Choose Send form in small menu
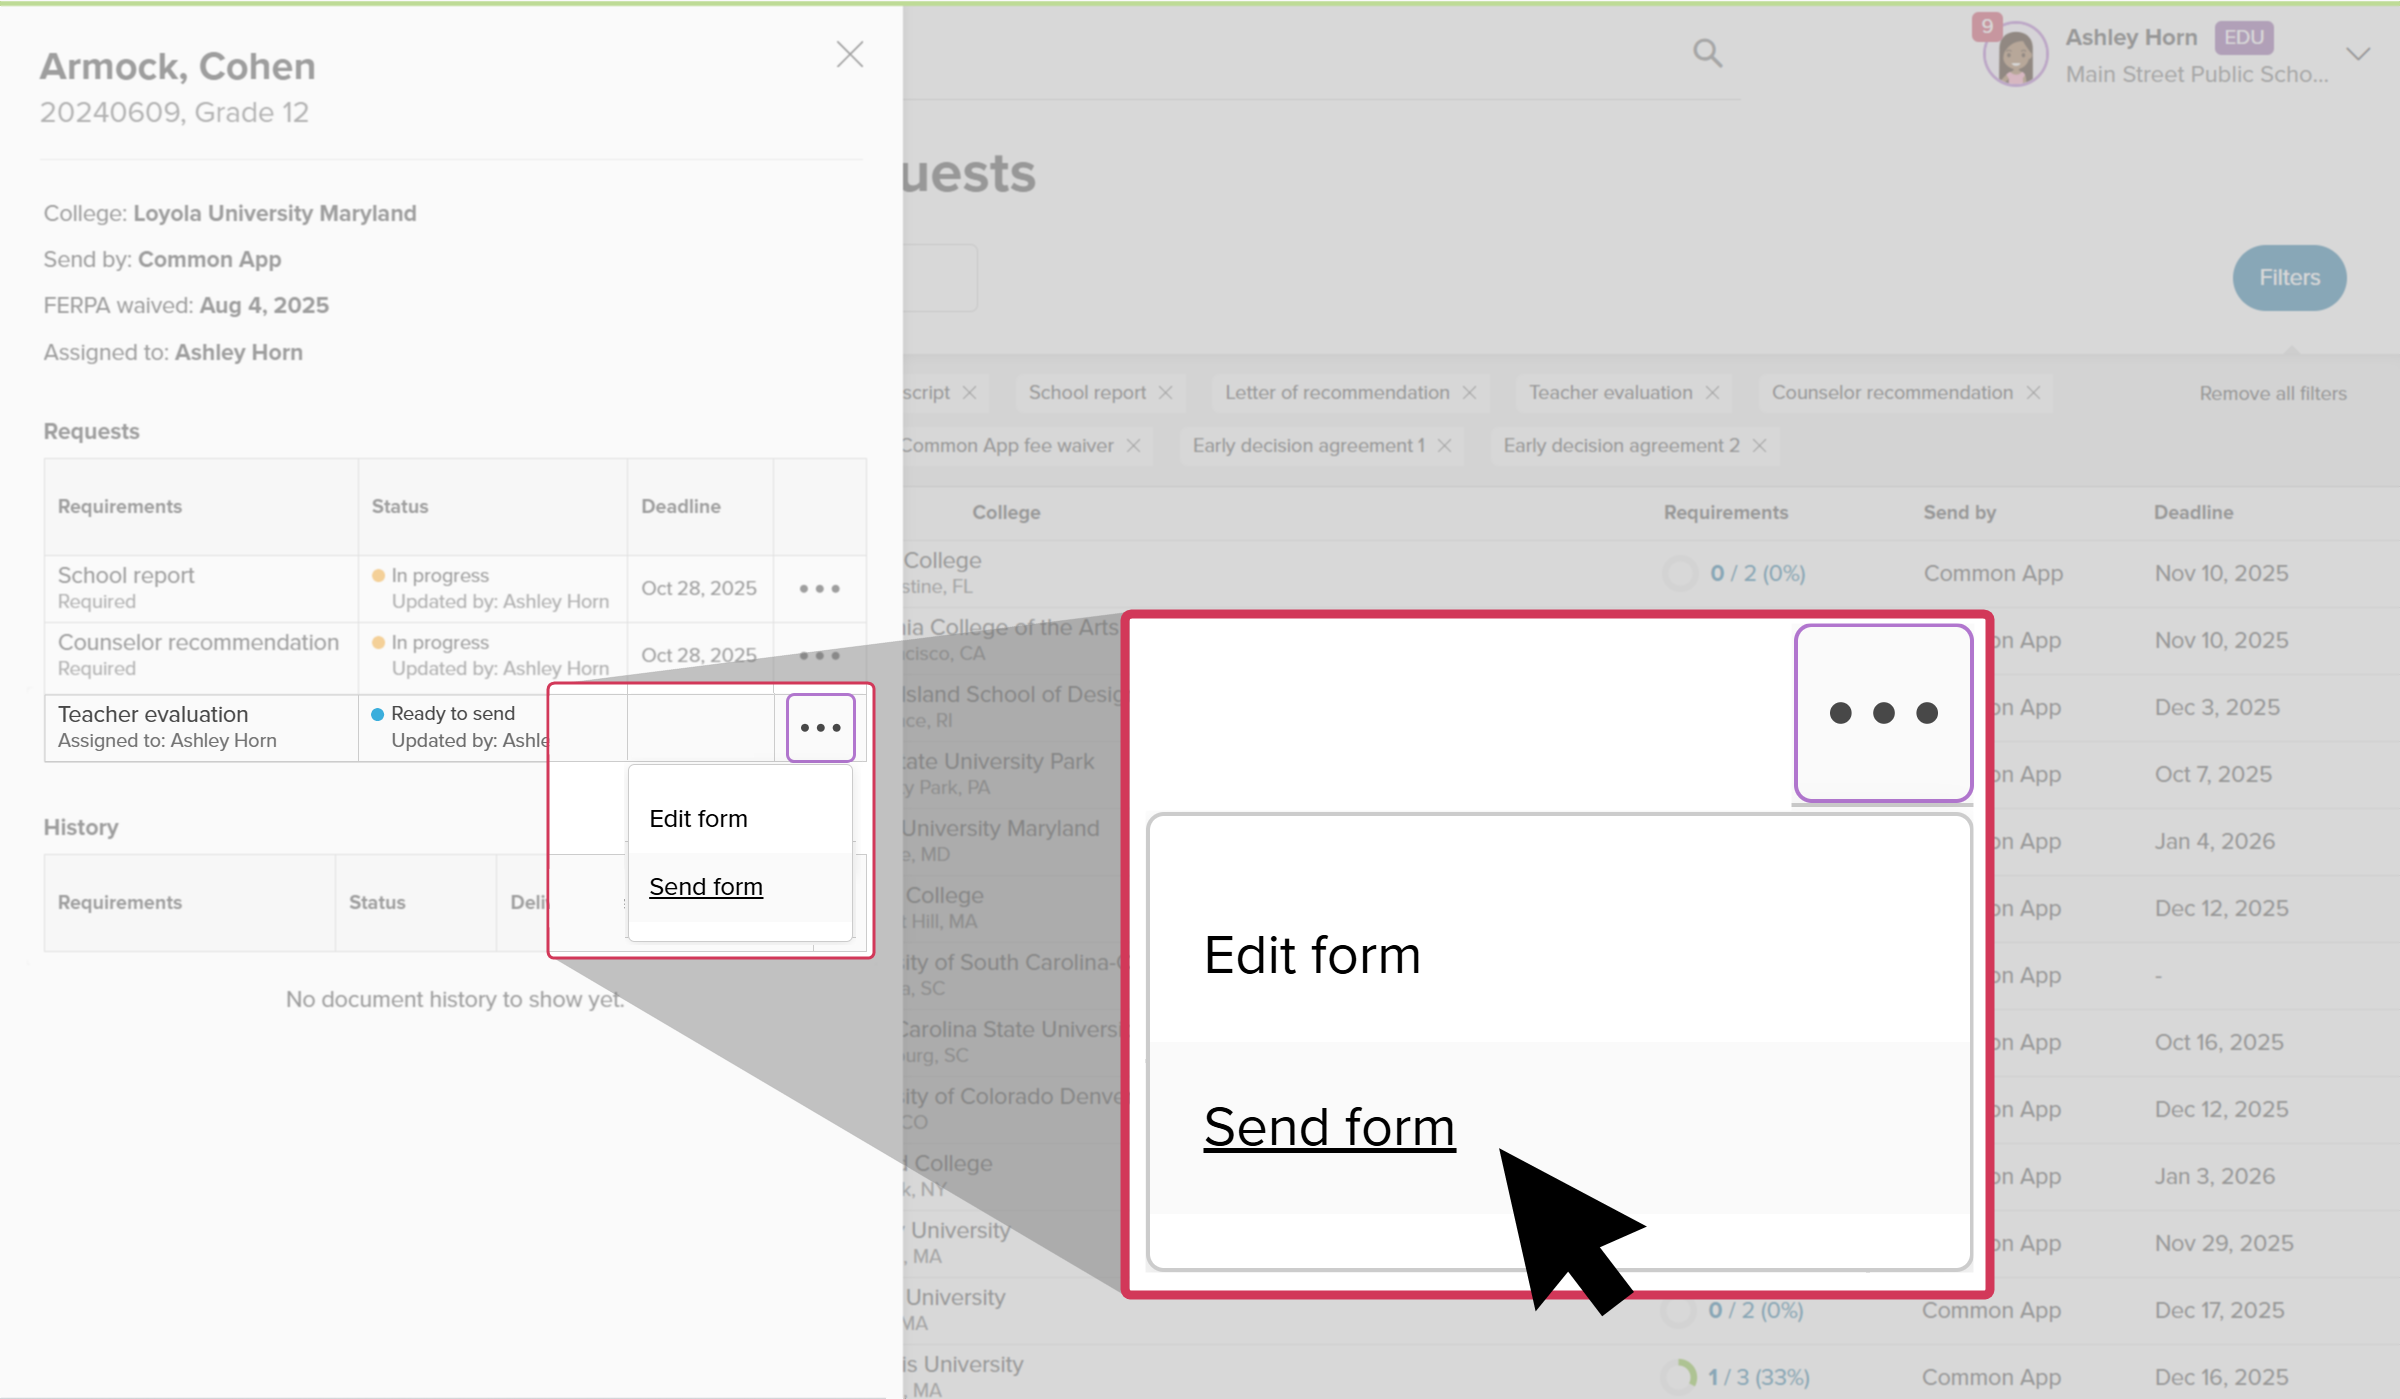2400x1399 pixels. coord(705,886)
